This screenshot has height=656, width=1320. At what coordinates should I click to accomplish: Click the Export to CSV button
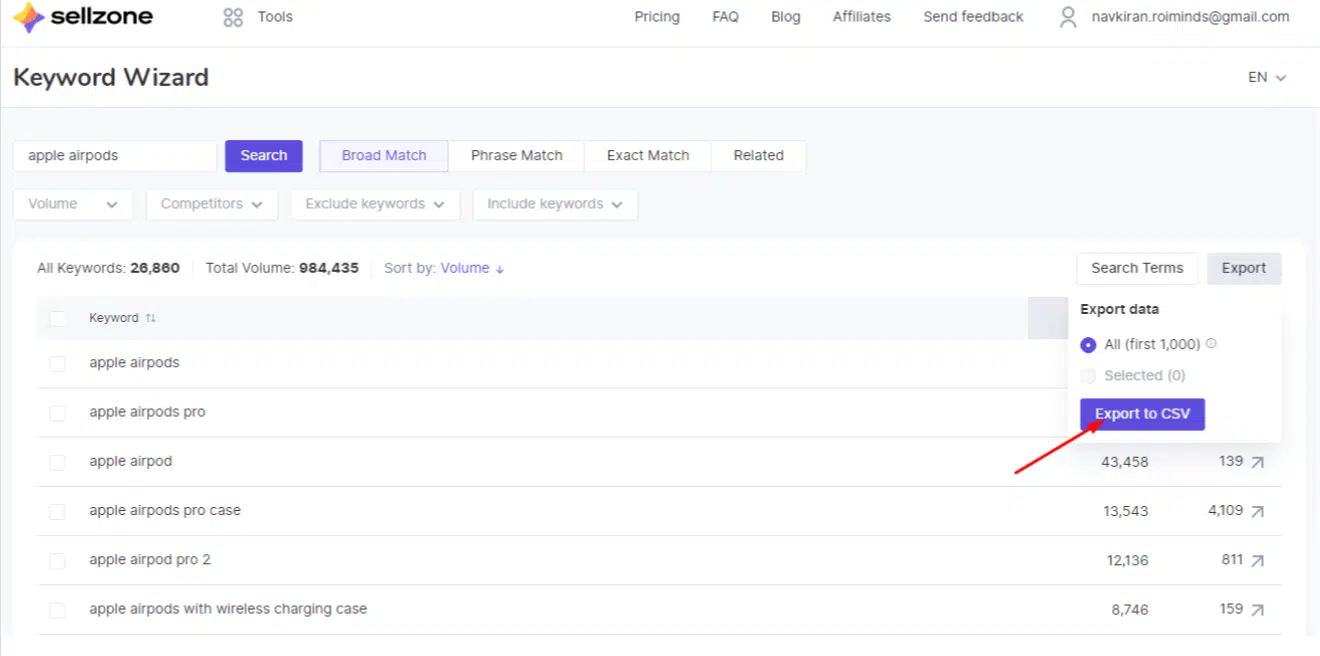(1142, 414)
